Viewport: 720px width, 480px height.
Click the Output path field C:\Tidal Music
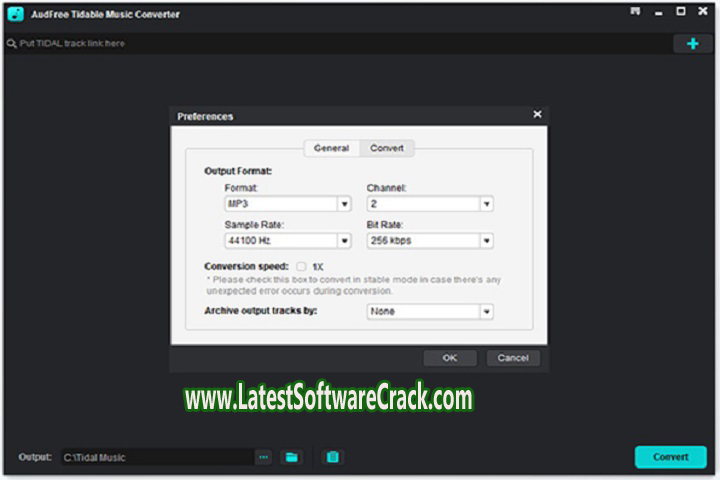pyautogui.click(x=158, y=457)
